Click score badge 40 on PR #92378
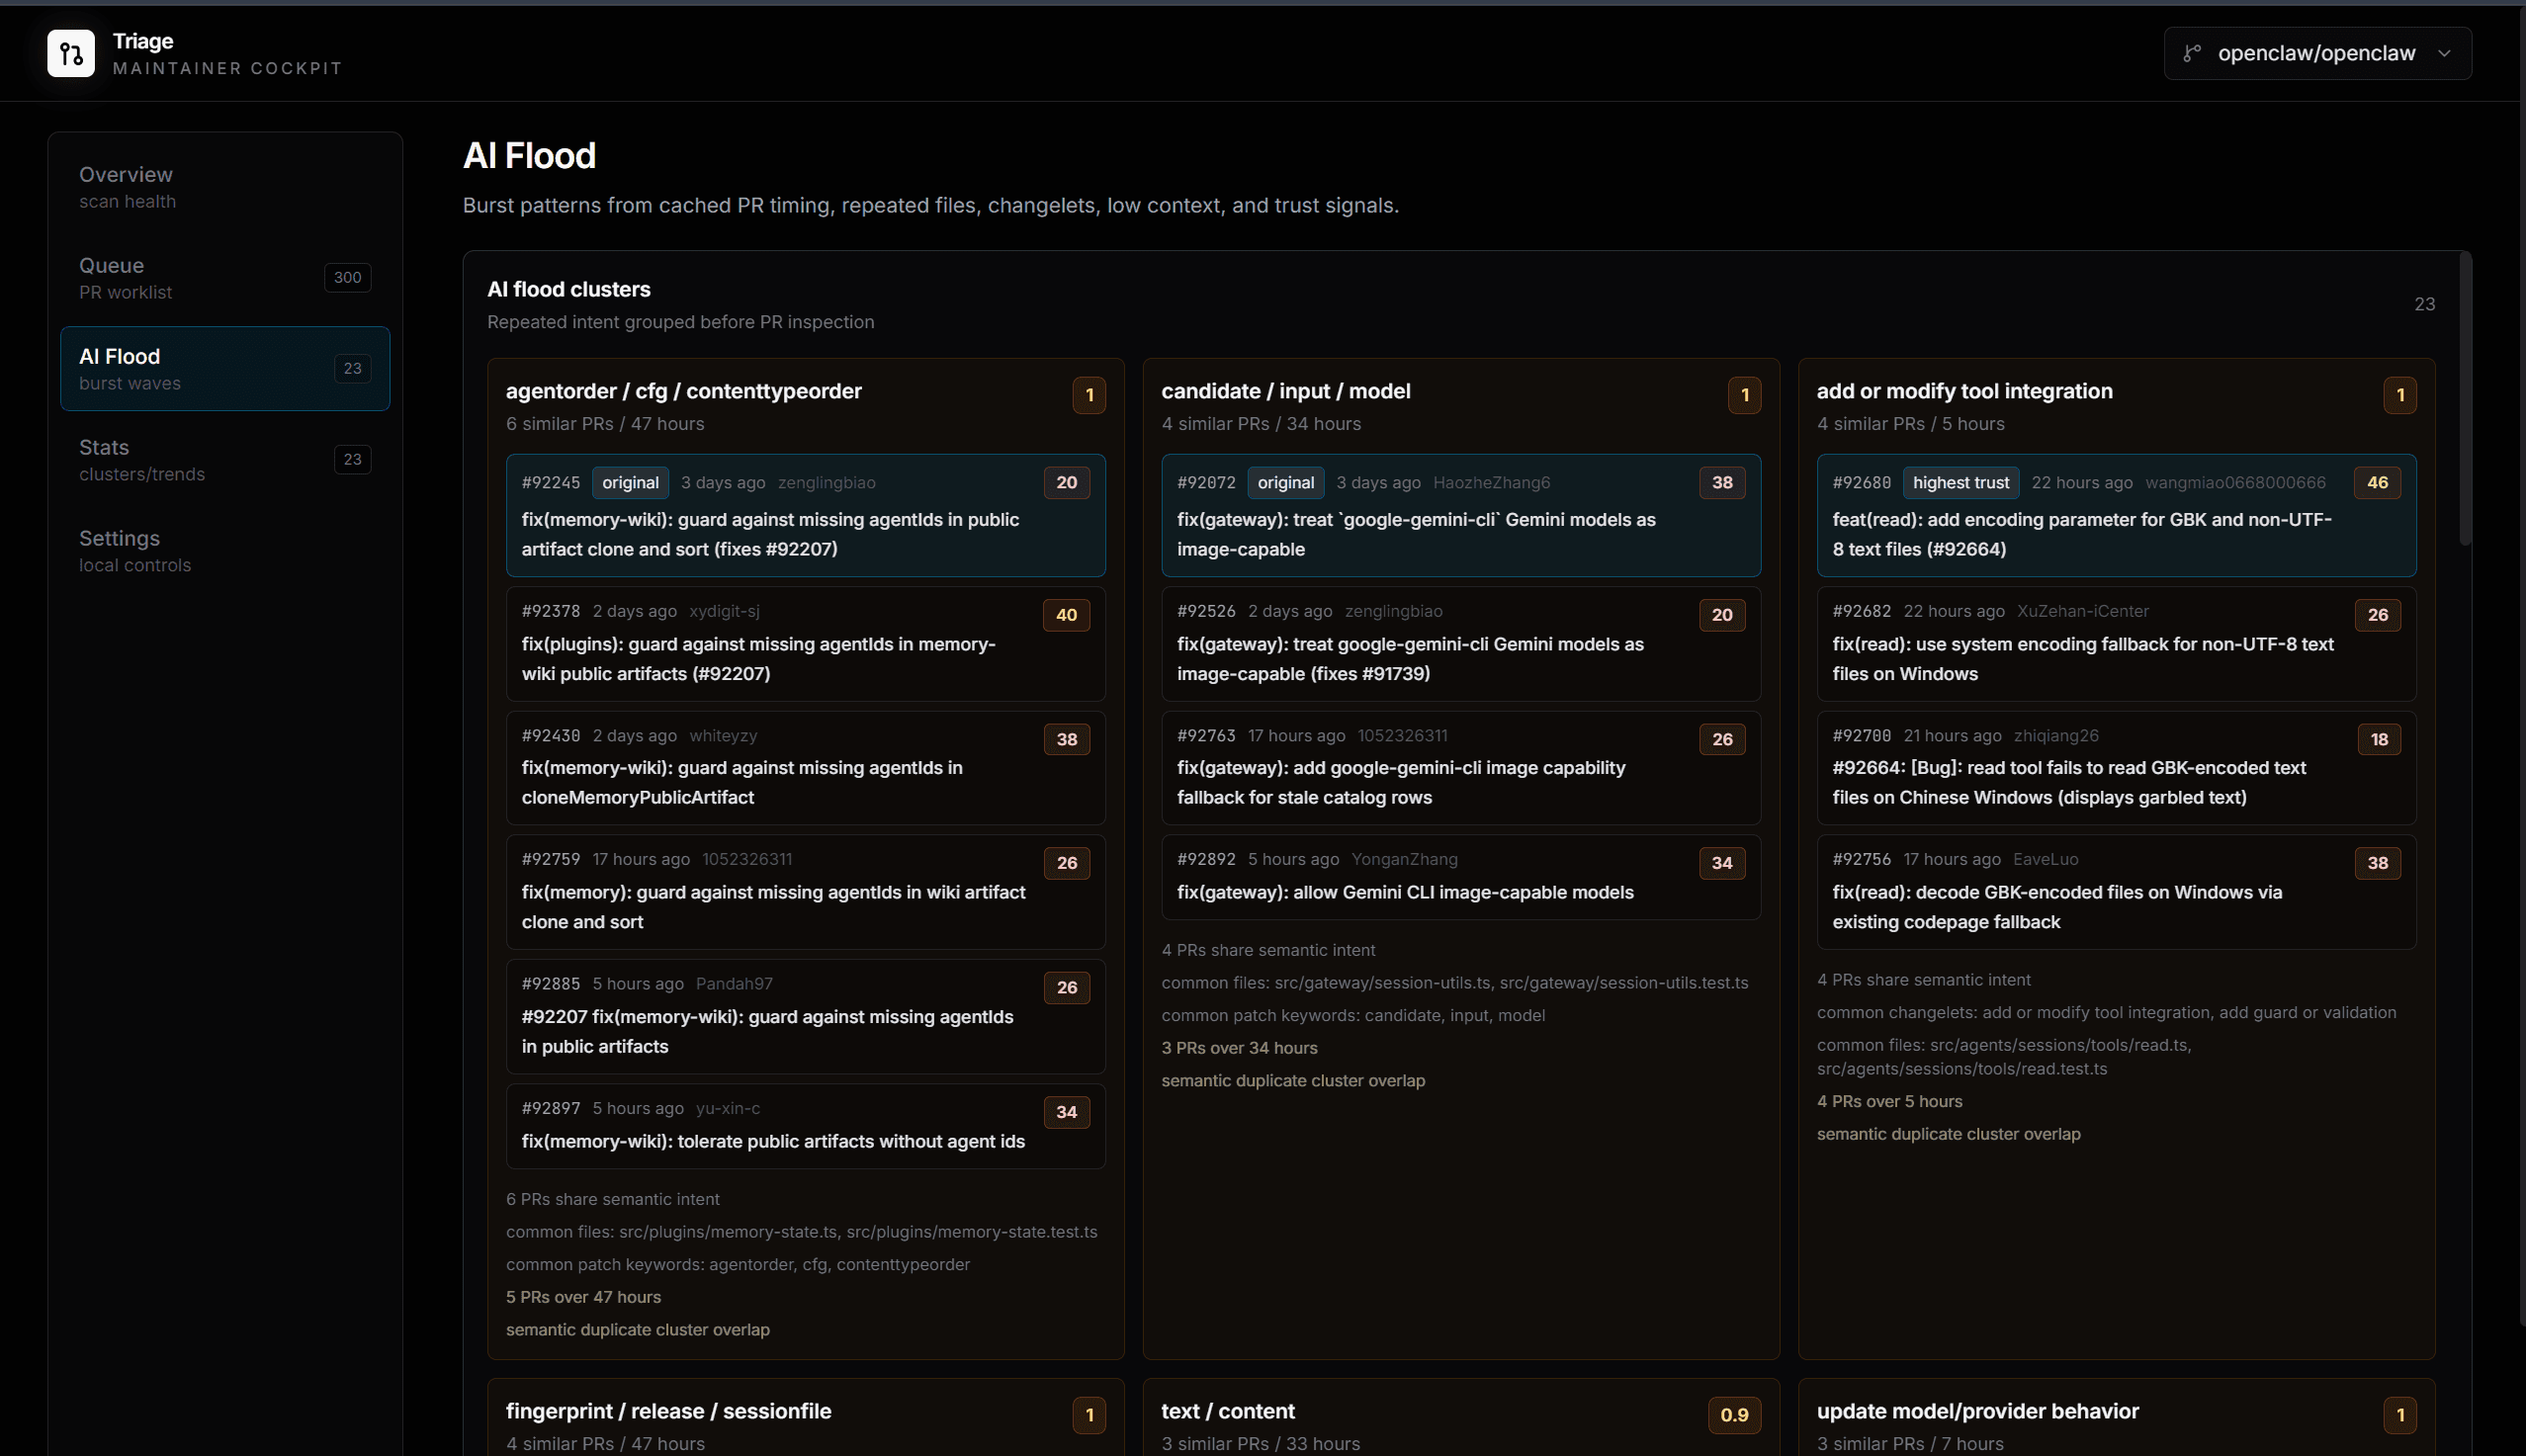The height and width of the screenshot is (1456, 2526). coord(1067,615)
